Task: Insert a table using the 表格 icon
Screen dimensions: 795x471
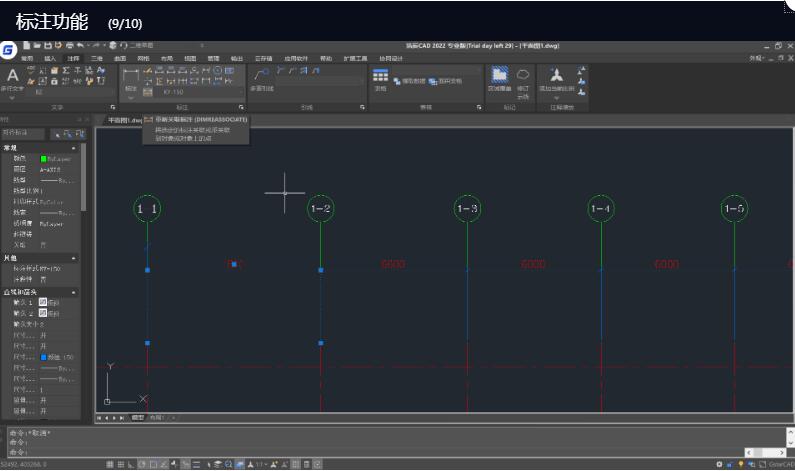Action: coord(380,79)
